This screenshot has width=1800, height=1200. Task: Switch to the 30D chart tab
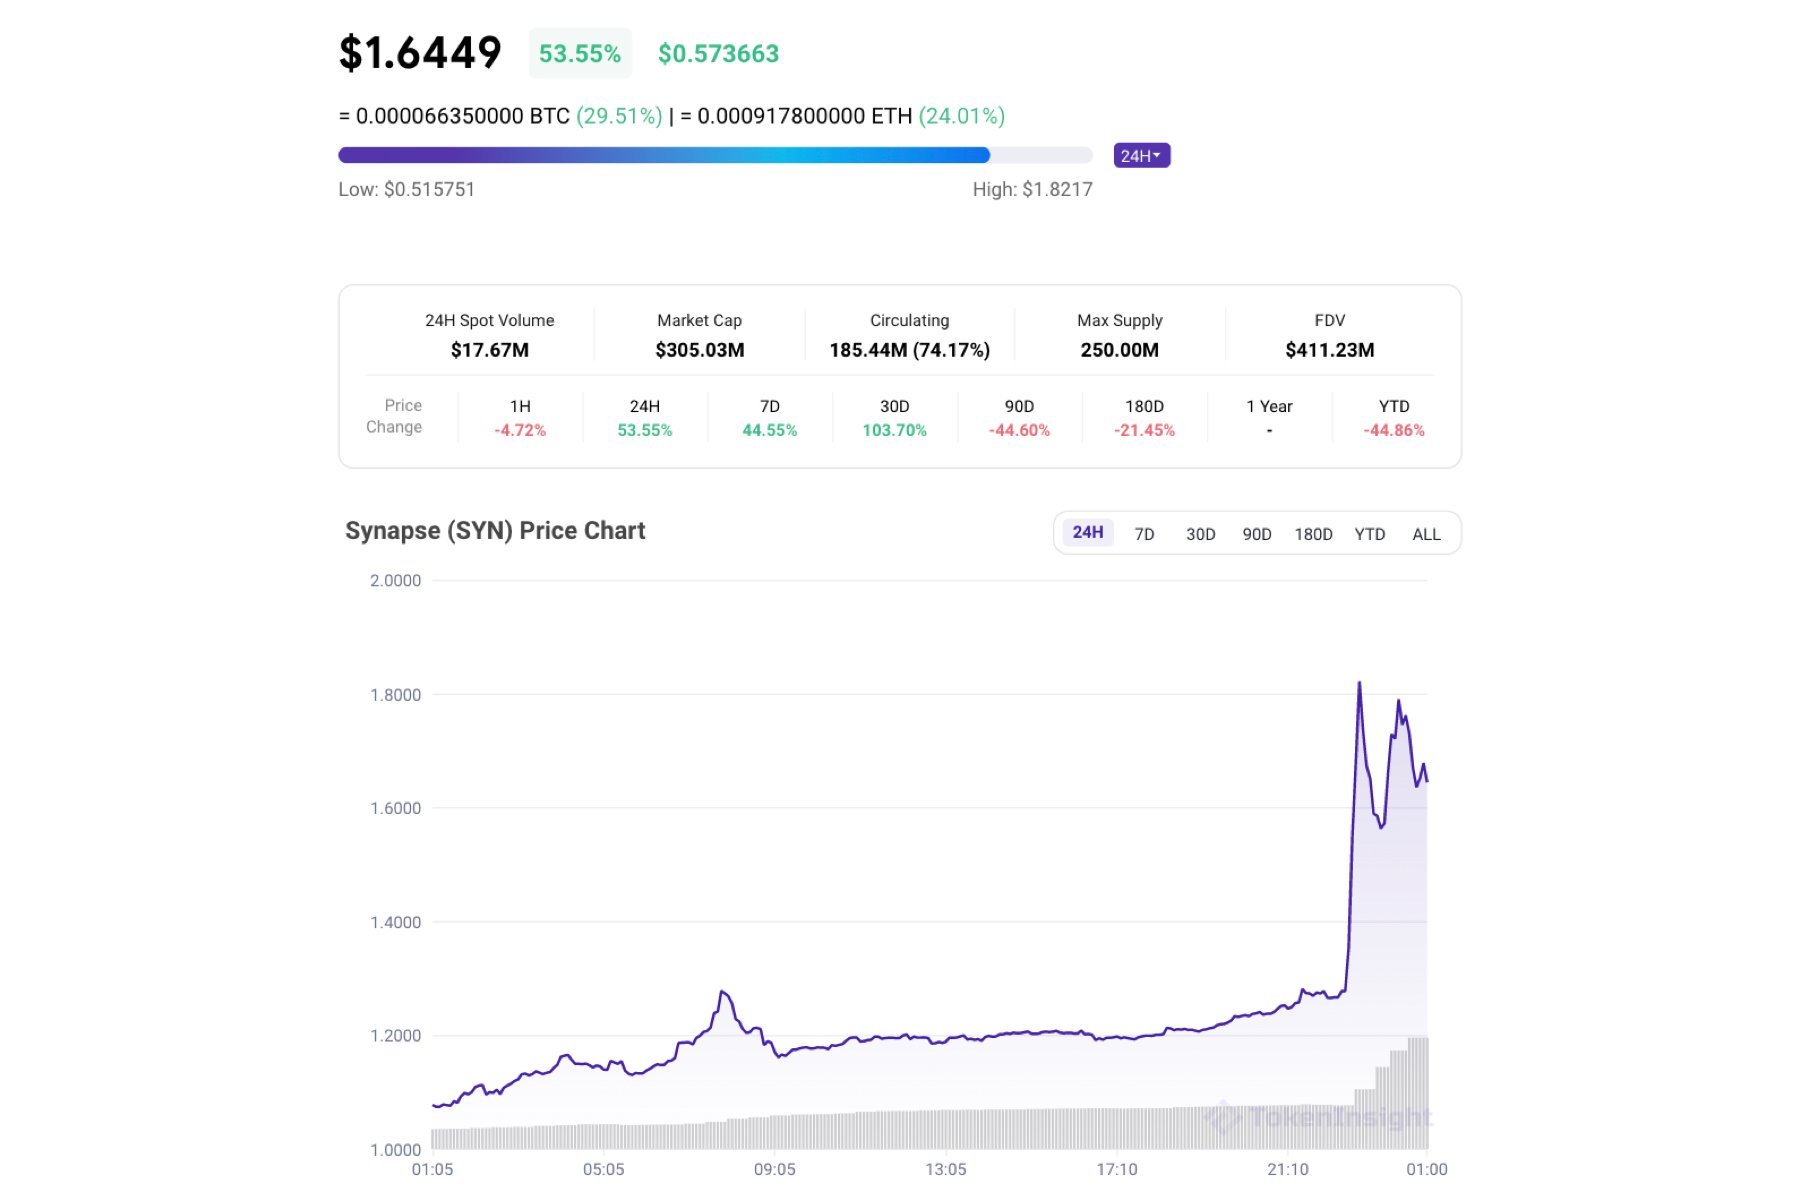click(x=1200, y=534)
